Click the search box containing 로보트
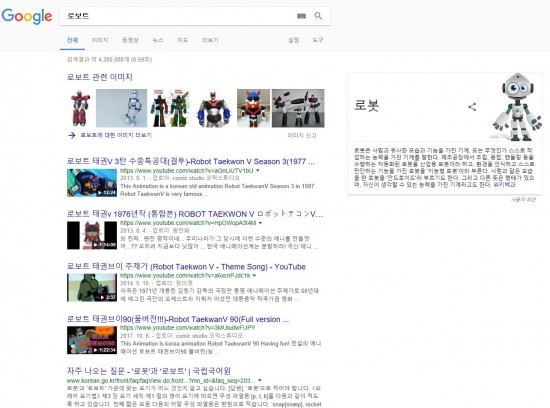 [195, 16]
